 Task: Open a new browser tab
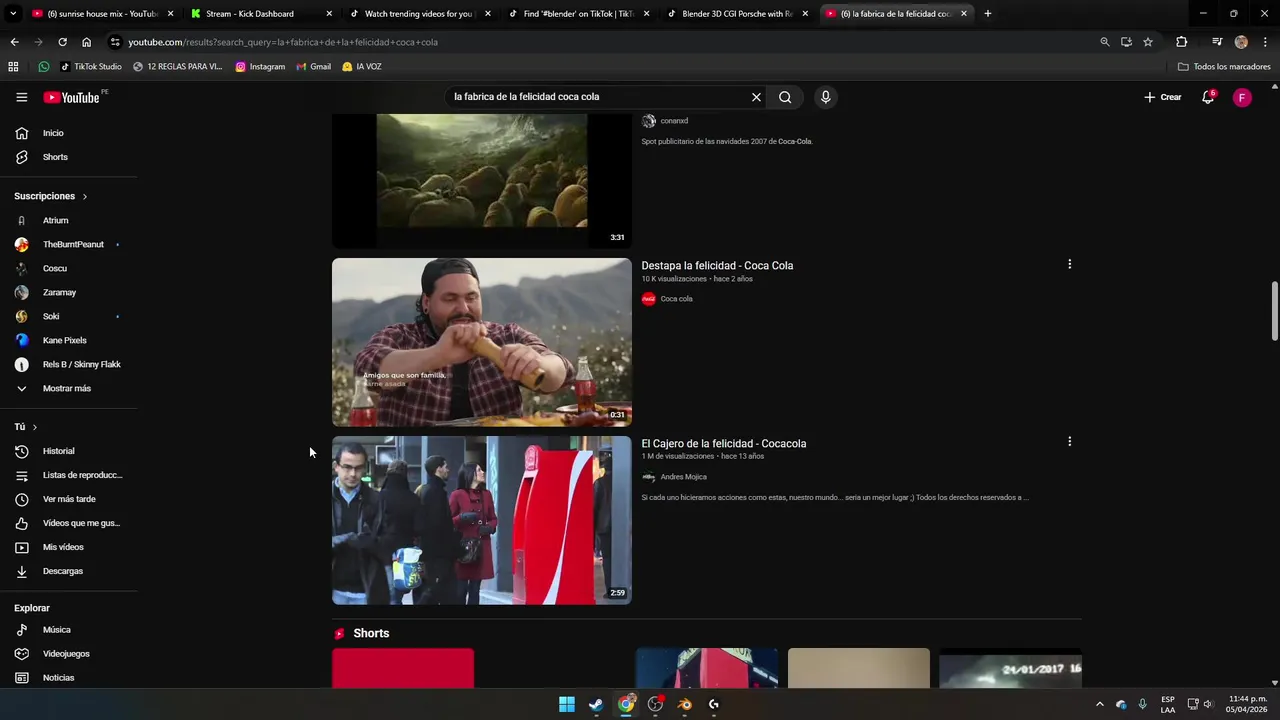point(987,14)
